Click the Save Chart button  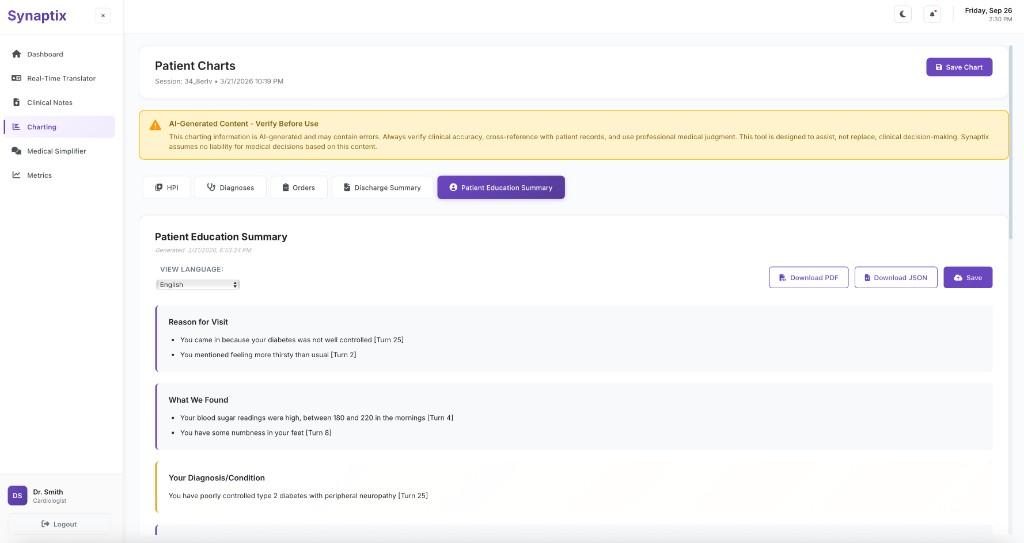click(958, 67)
